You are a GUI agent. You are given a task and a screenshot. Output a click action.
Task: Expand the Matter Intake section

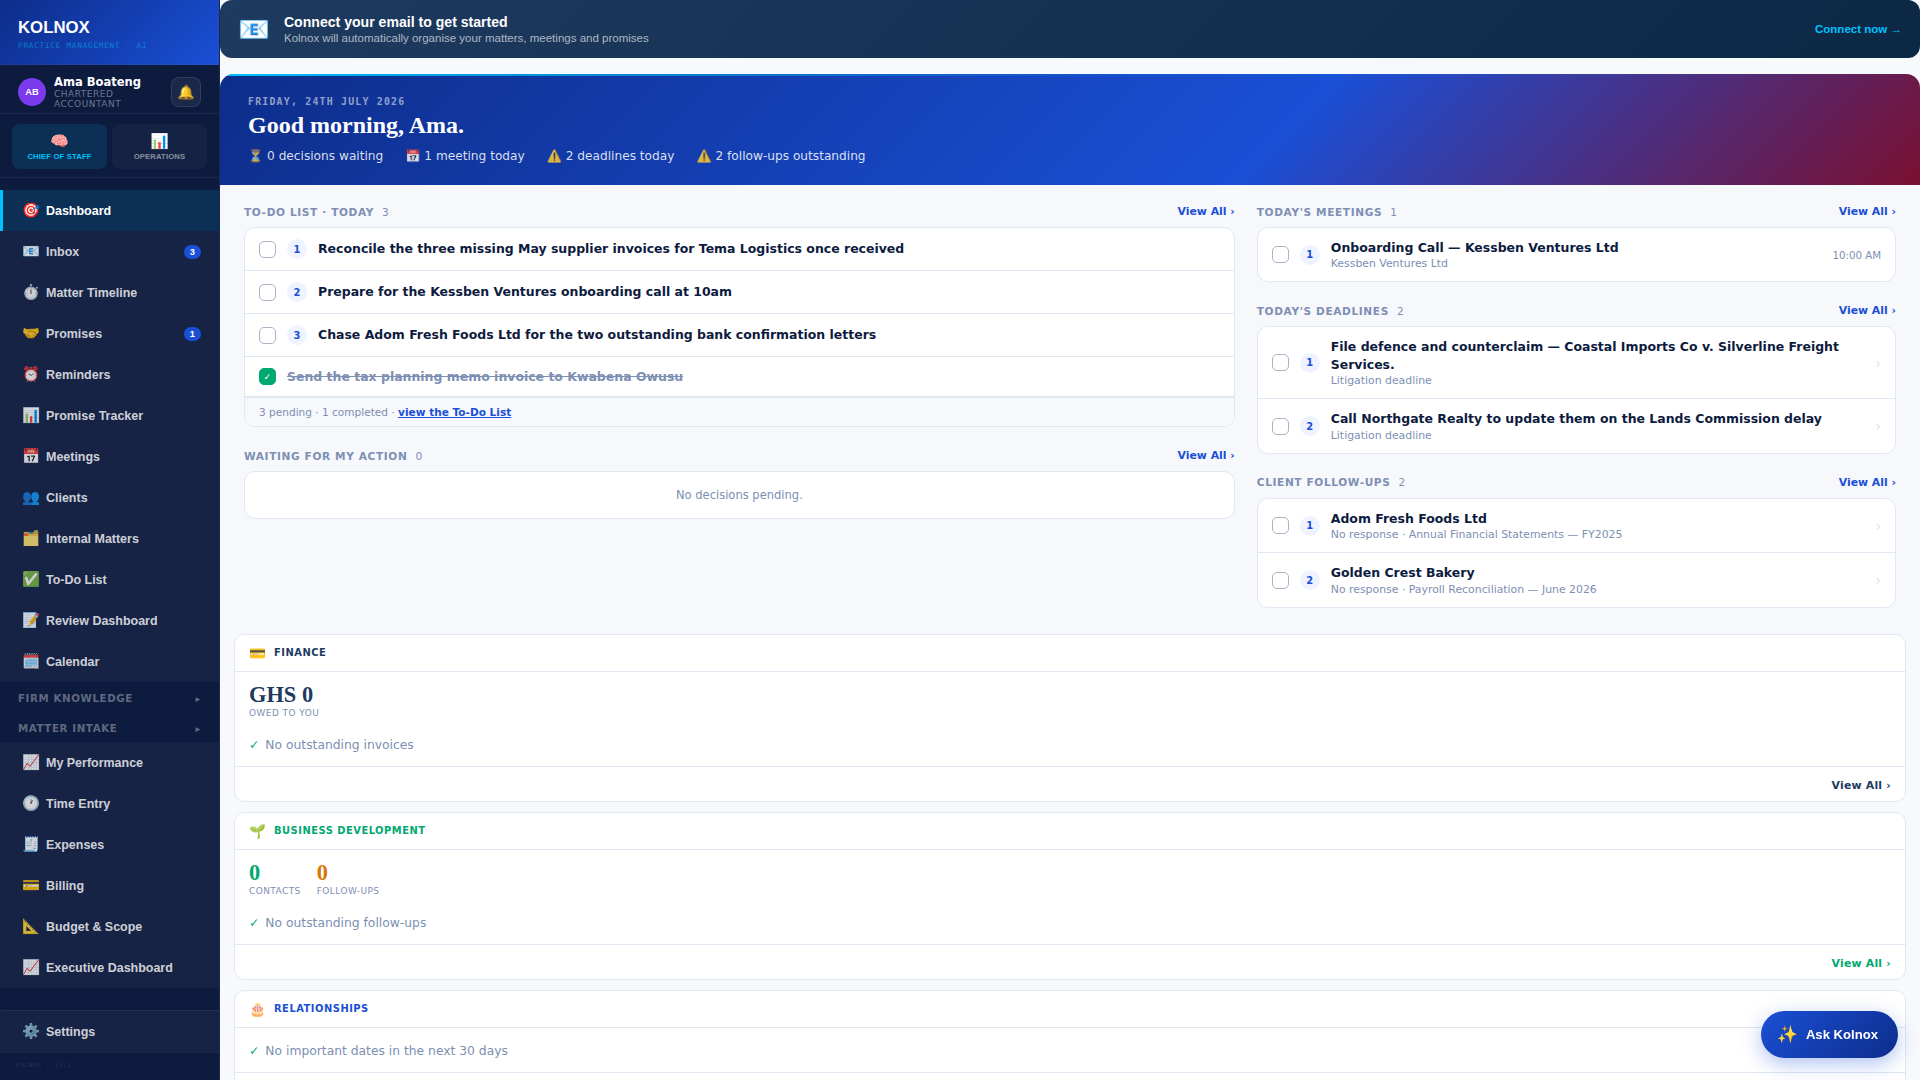click(x=109, y=728)
